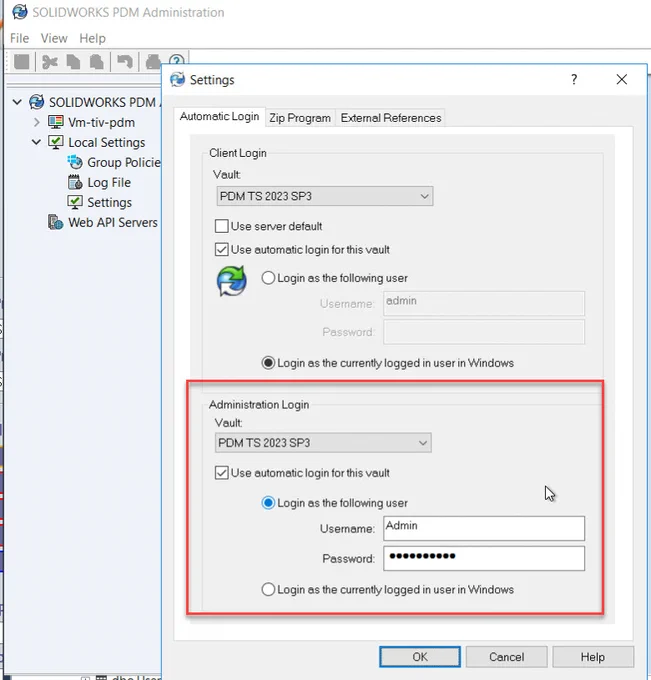This screenshot has height=680, width=651.
Task: Click the SOLIDWORKS PDM root node icon
Action: [x=36, y=102]
